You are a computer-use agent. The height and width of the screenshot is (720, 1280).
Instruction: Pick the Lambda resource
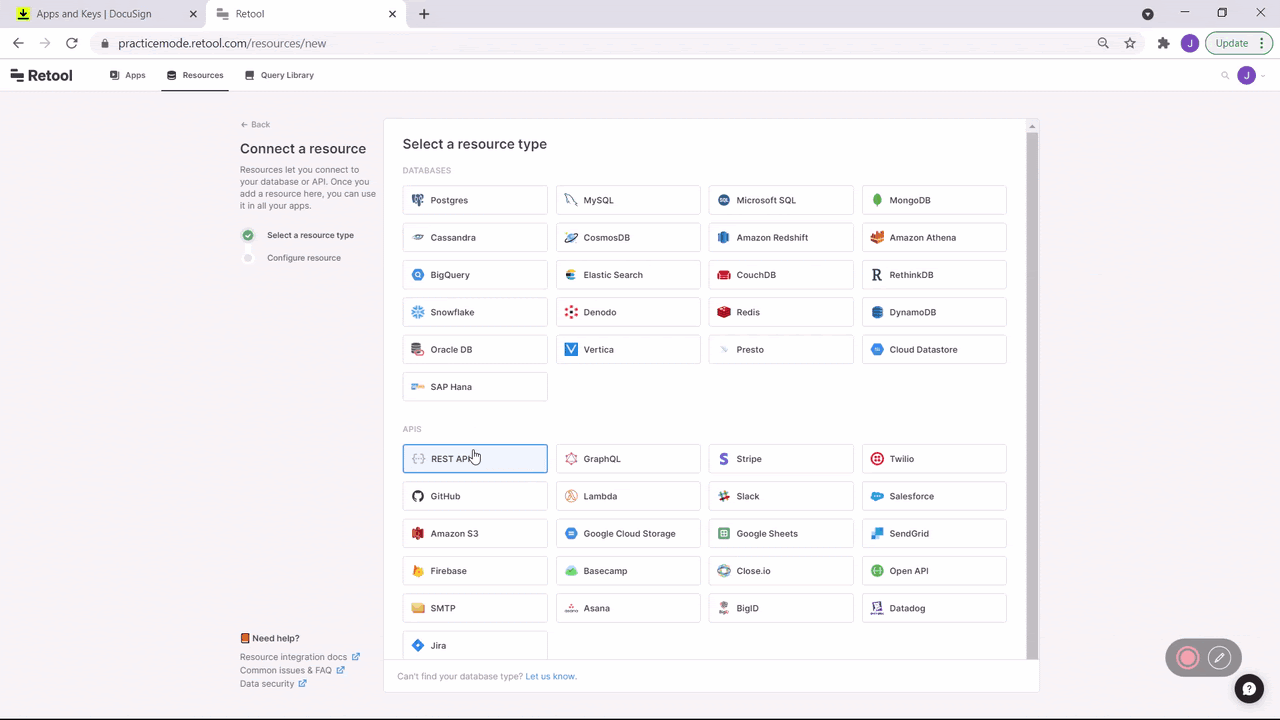click(x=628, y=496)
